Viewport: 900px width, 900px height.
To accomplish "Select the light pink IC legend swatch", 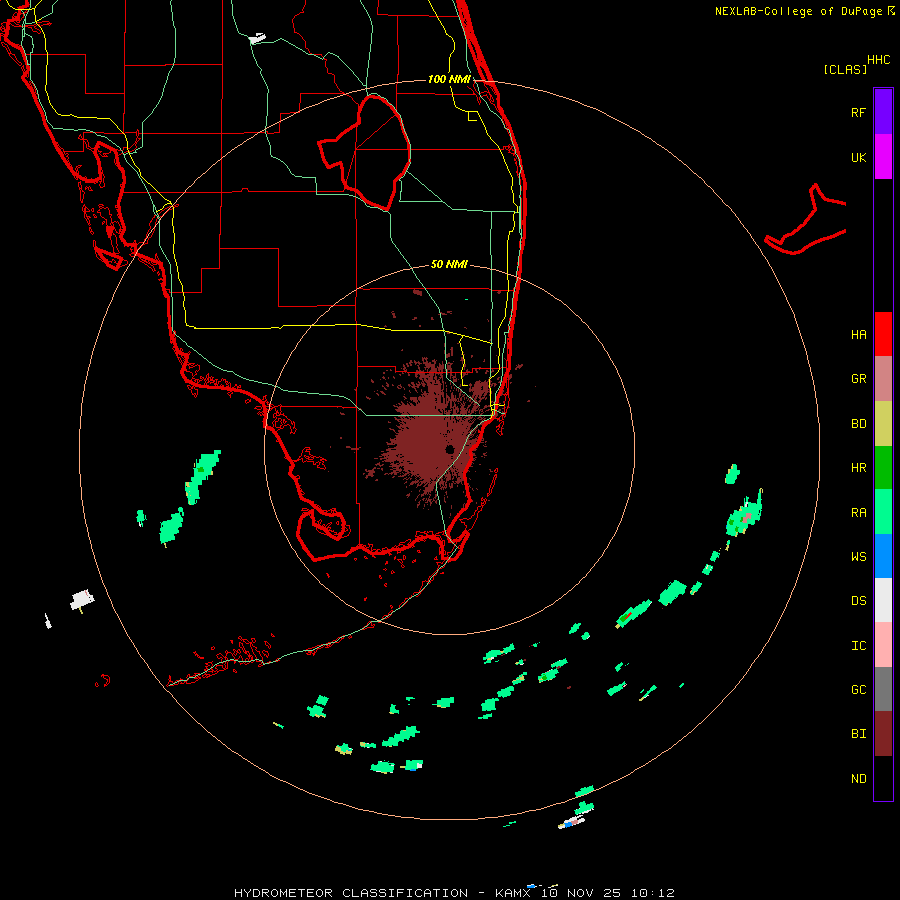I will click(x=883, y=645).
